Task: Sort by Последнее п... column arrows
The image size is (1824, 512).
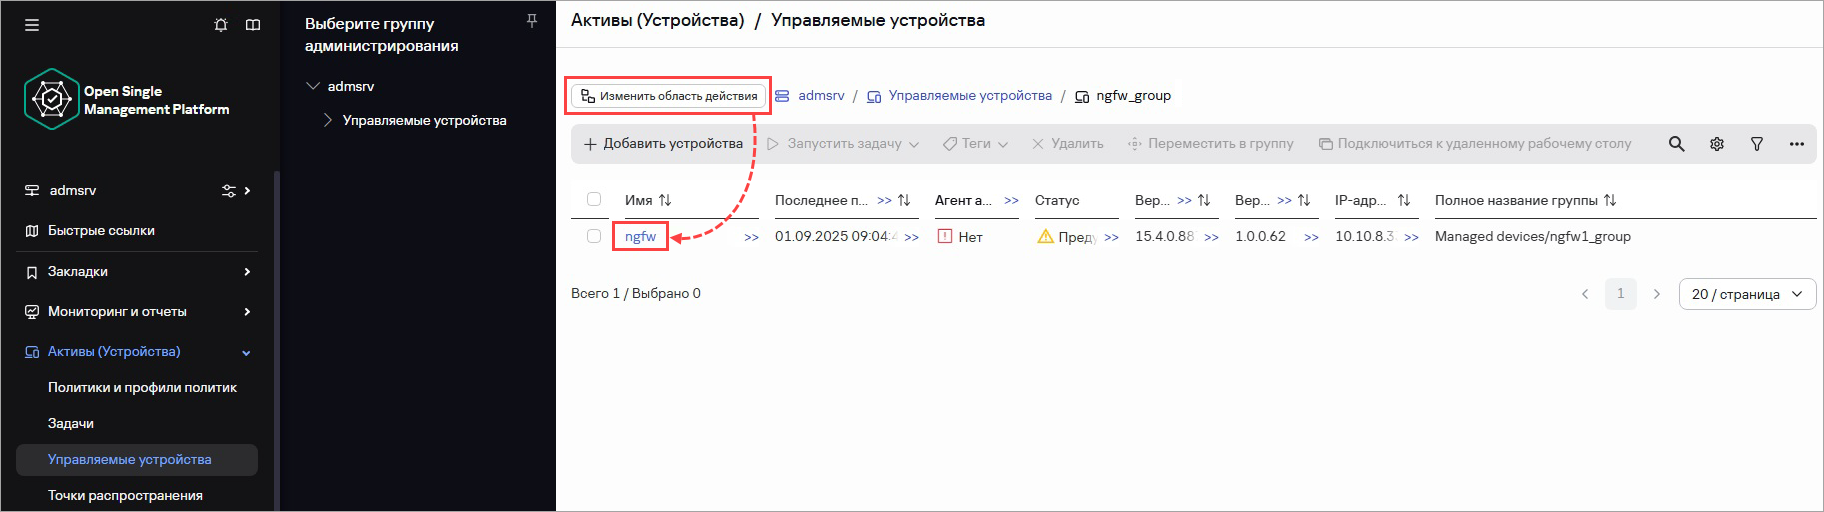Action: [904, 200]
